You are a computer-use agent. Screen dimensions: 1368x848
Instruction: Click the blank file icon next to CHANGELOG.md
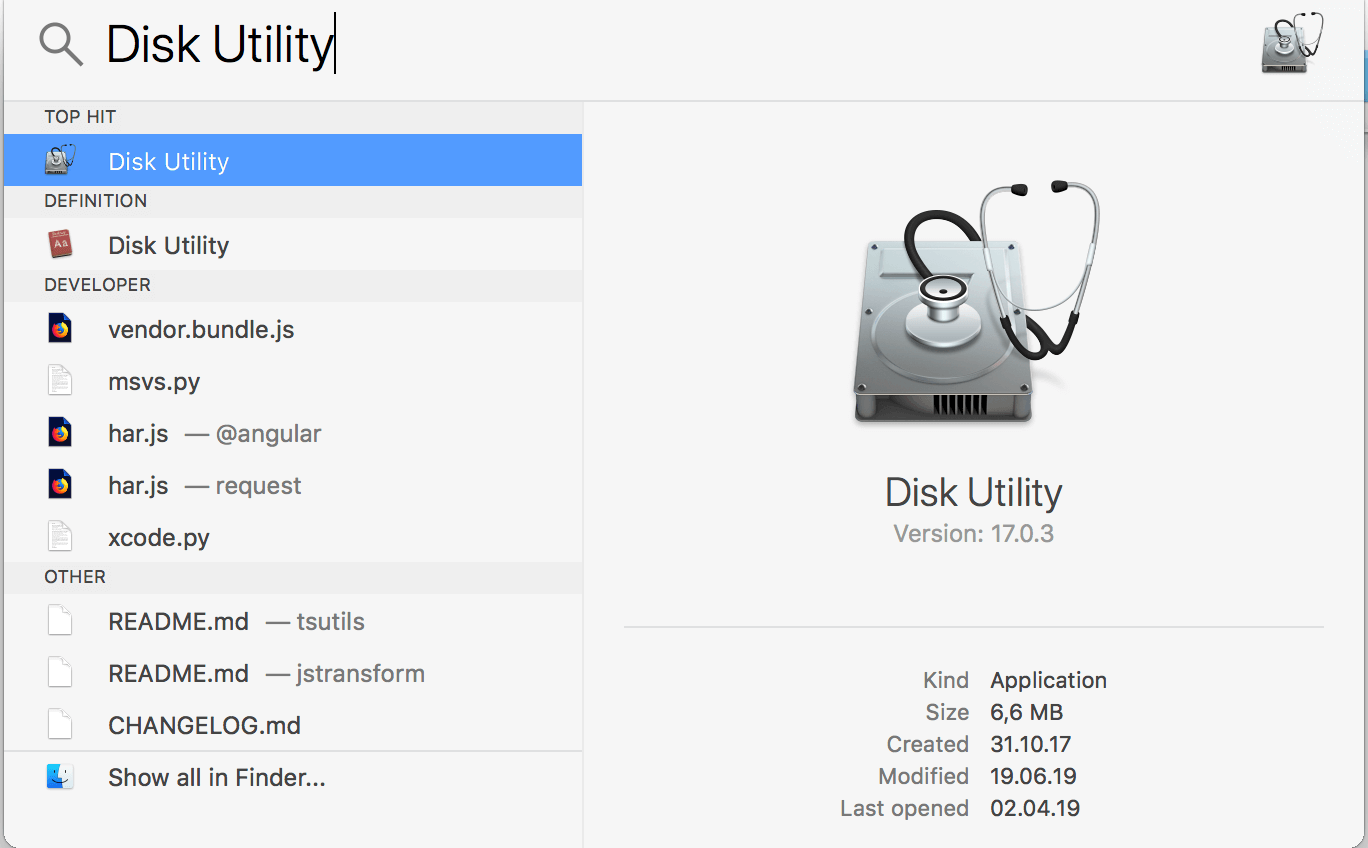click(60, 725)
